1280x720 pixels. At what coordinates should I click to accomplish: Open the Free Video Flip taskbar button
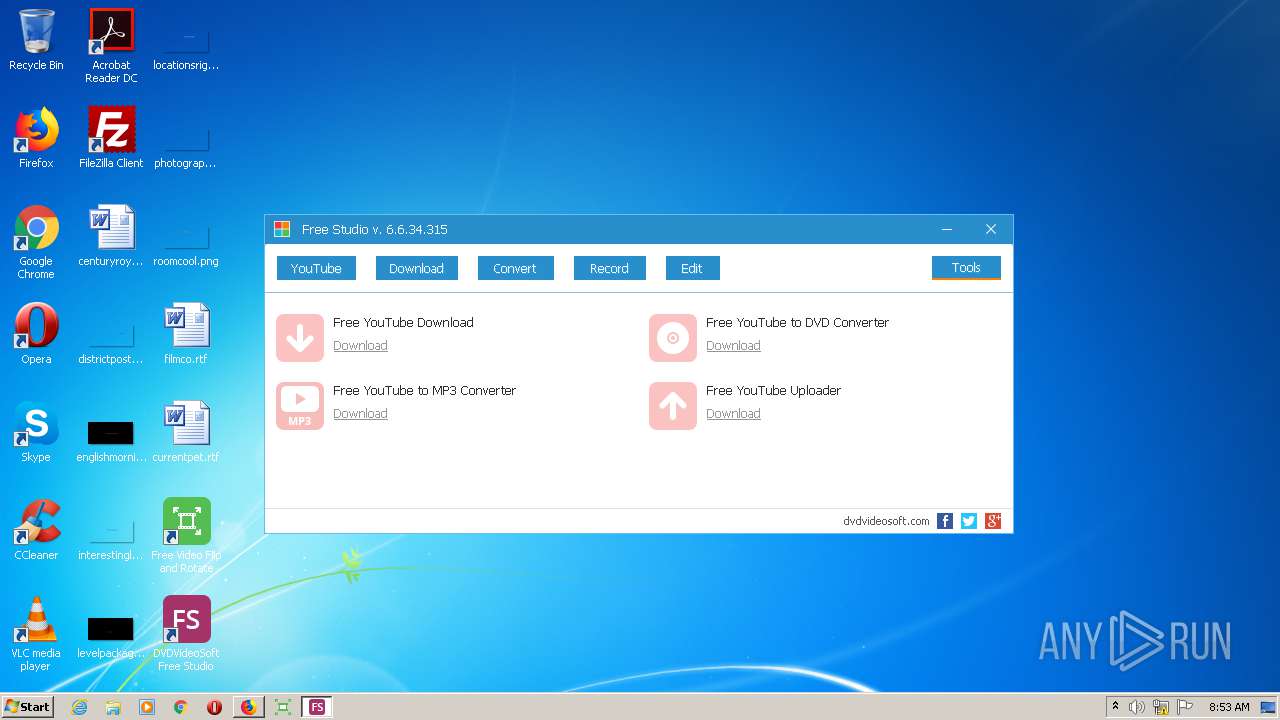283,707
